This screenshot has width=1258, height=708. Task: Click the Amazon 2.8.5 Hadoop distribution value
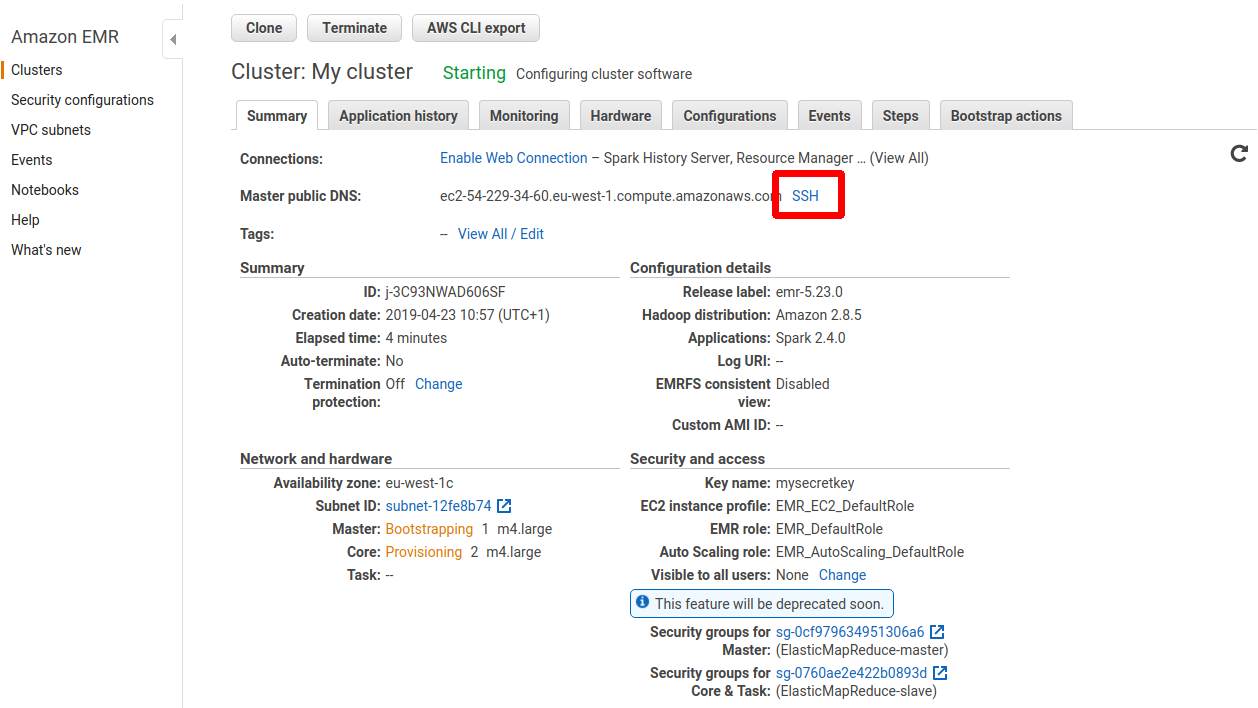[819, 315]
